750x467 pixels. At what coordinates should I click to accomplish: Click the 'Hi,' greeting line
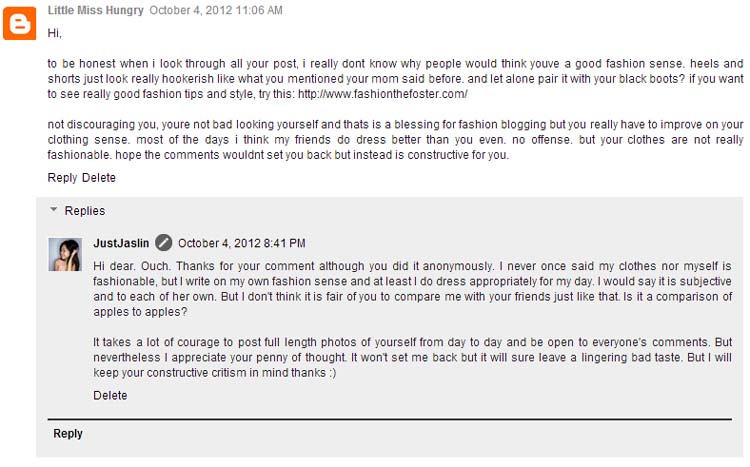point(55,33)
